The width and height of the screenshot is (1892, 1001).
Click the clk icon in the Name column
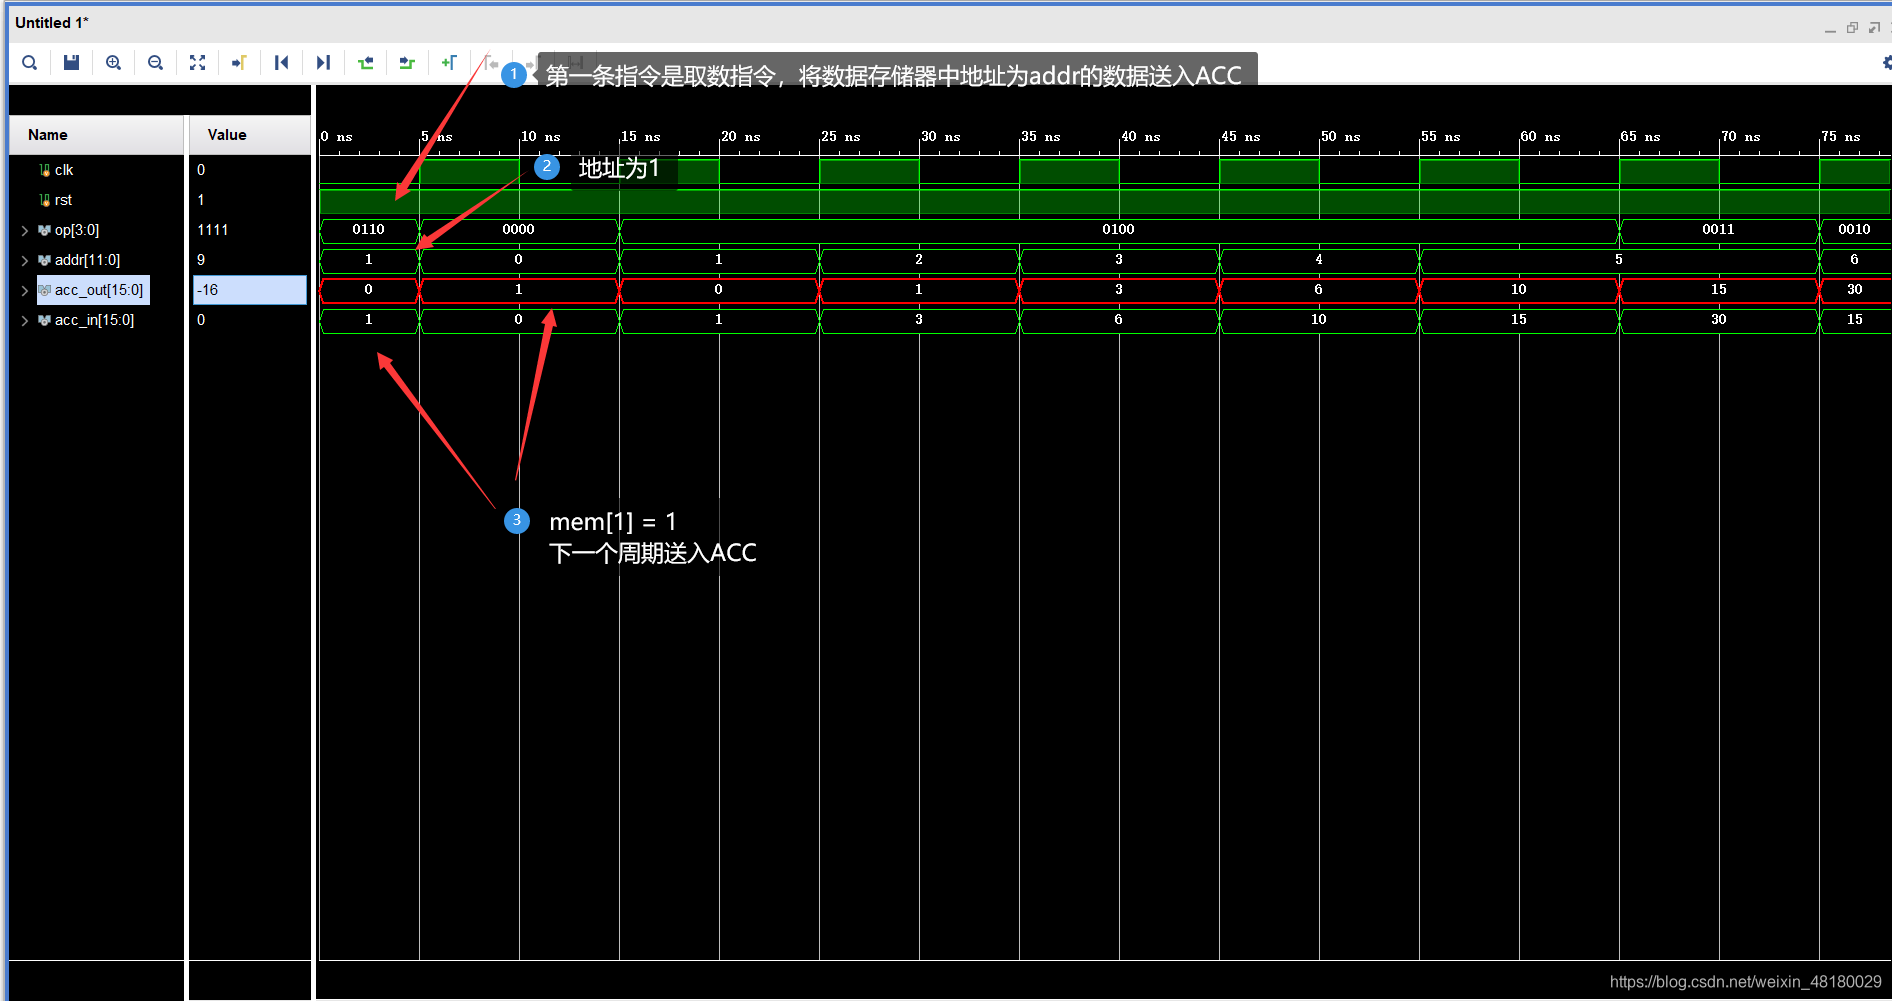[44, 170]
